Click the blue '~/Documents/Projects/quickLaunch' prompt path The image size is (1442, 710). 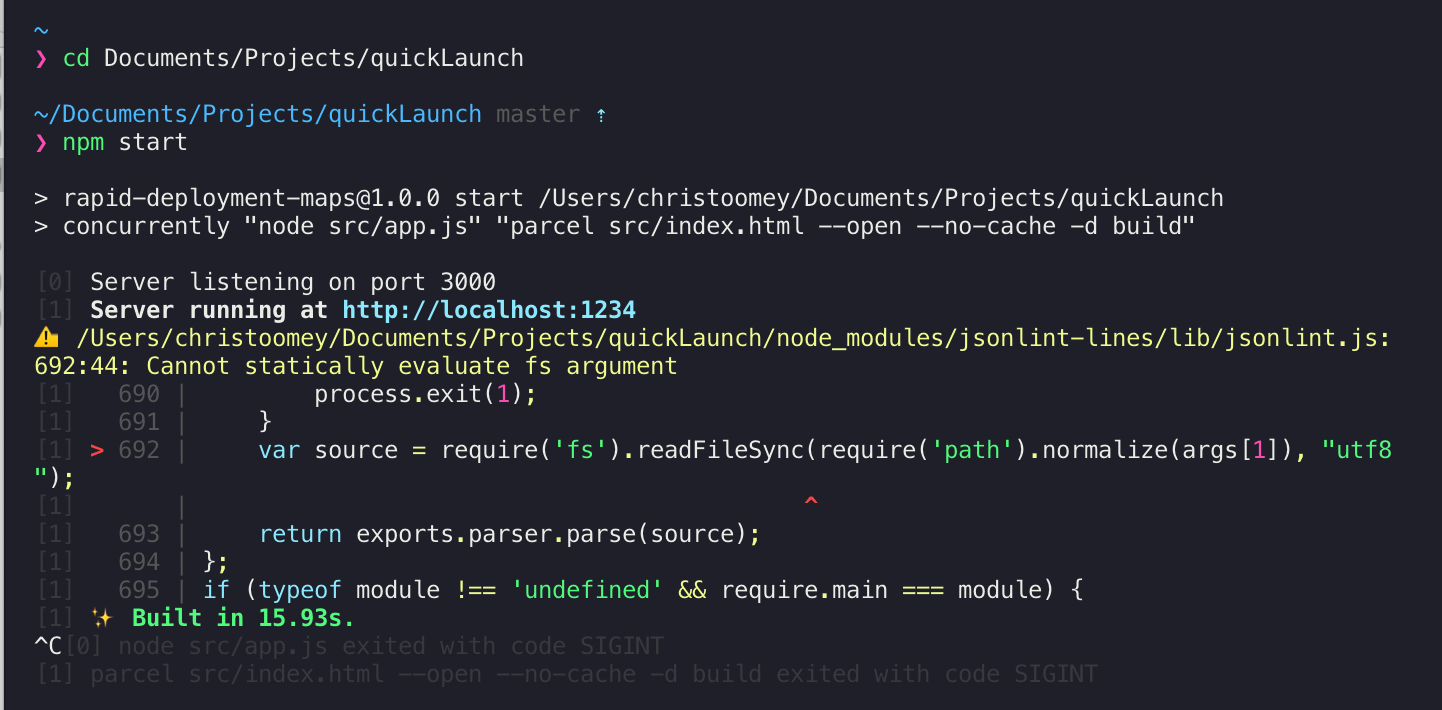pos(258,114)
